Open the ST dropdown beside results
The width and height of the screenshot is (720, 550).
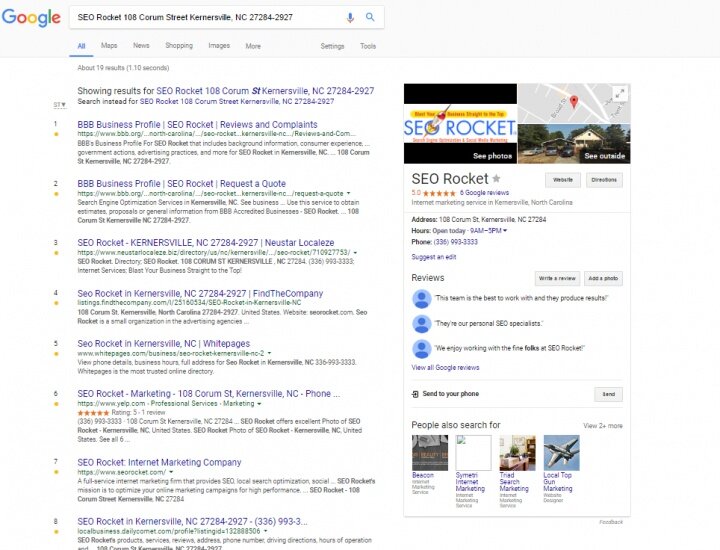[x=59, y=105]
